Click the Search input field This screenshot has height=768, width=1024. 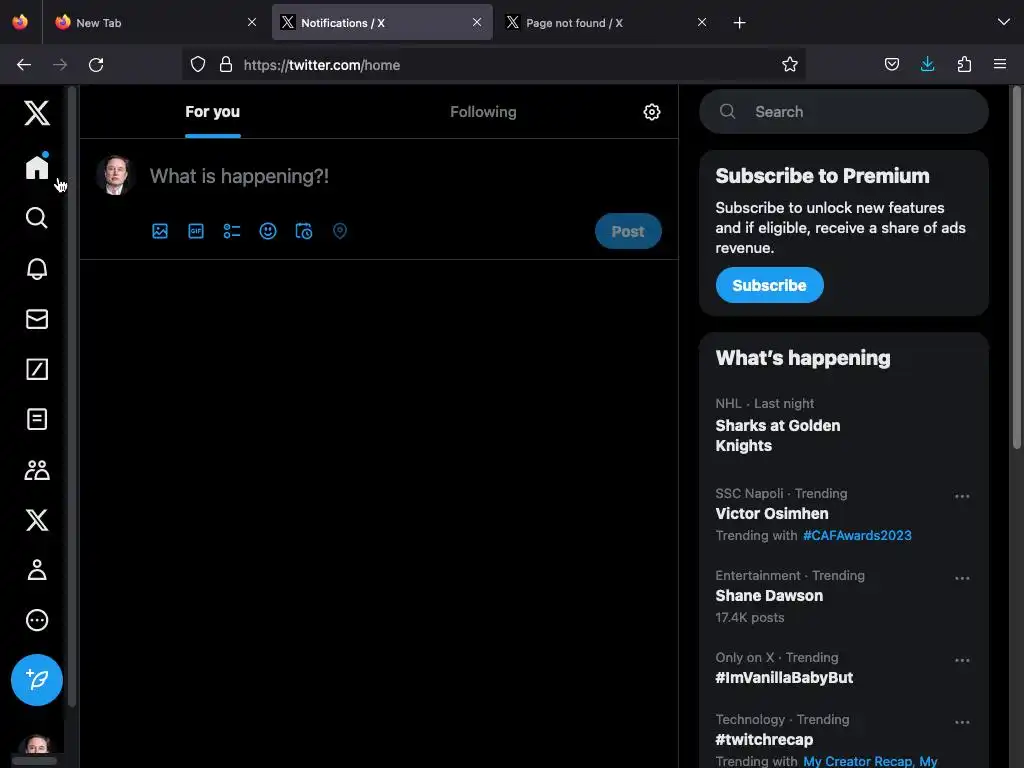tap(844, 112)
